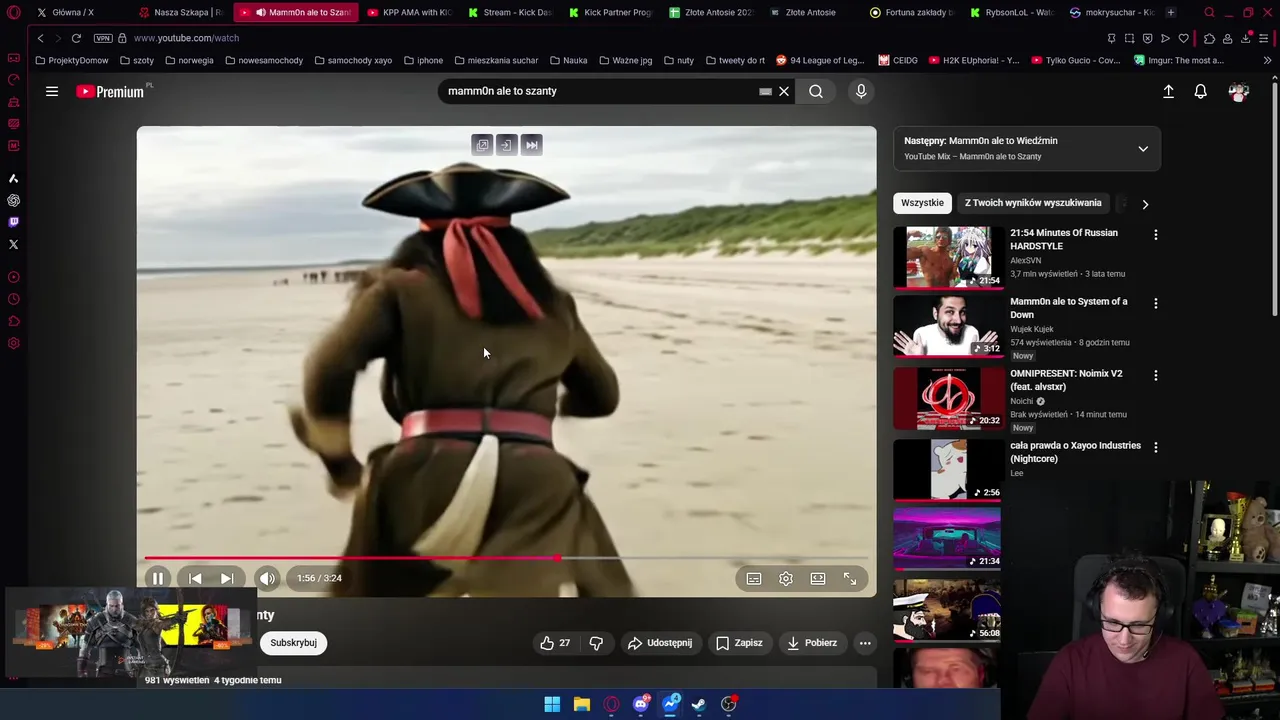Dislike the video with thumbs down
This screenshot has height=720, width=1280.
596,643
